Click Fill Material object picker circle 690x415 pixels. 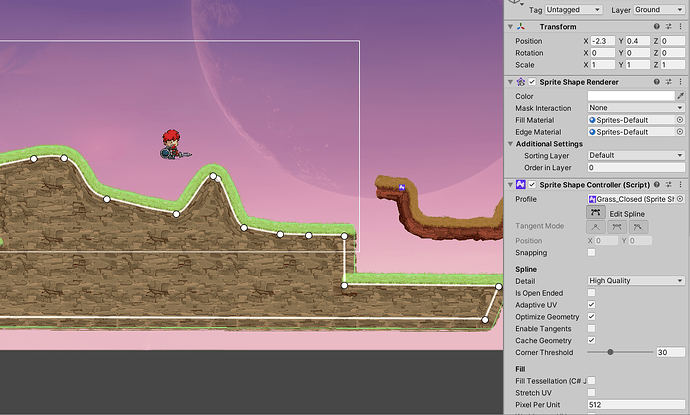(680, 120)
